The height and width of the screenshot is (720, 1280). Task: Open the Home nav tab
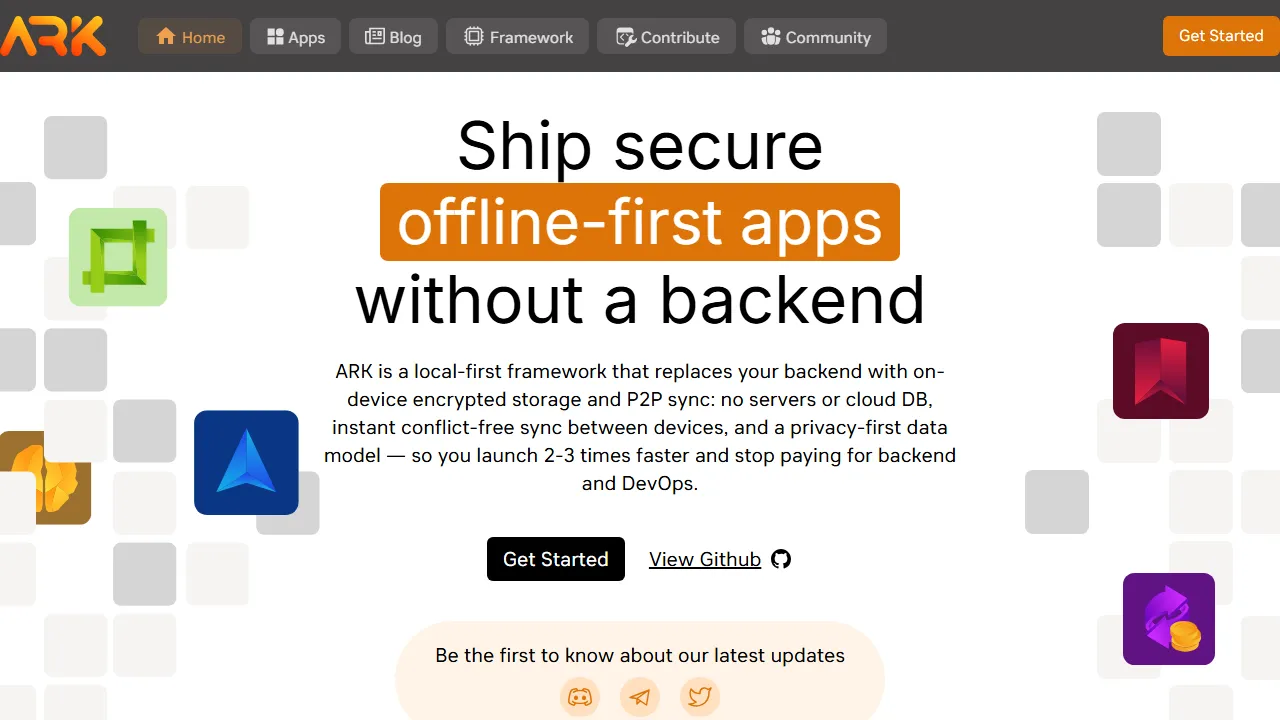click(190, 37)
